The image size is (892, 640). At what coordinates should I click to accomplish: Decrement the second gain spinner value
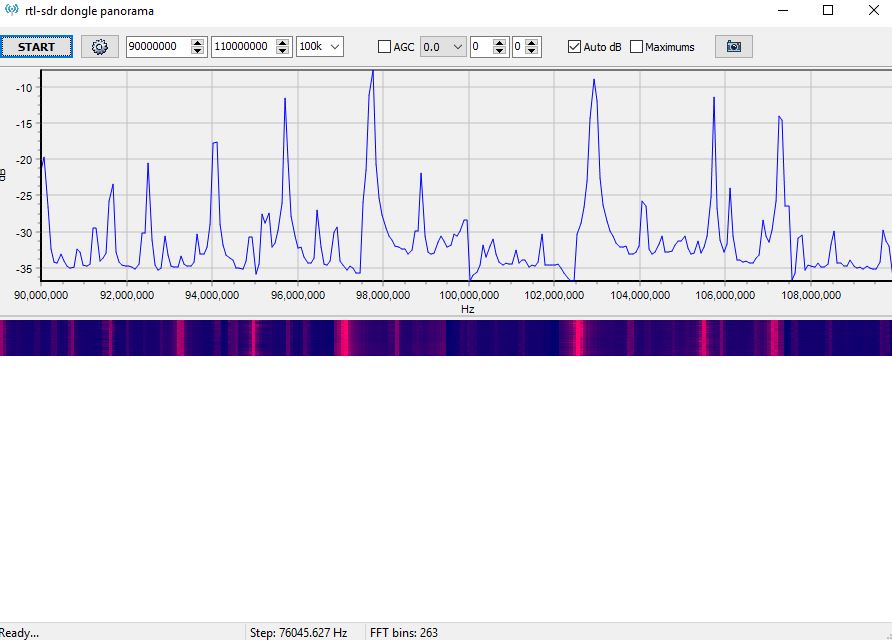532,50
